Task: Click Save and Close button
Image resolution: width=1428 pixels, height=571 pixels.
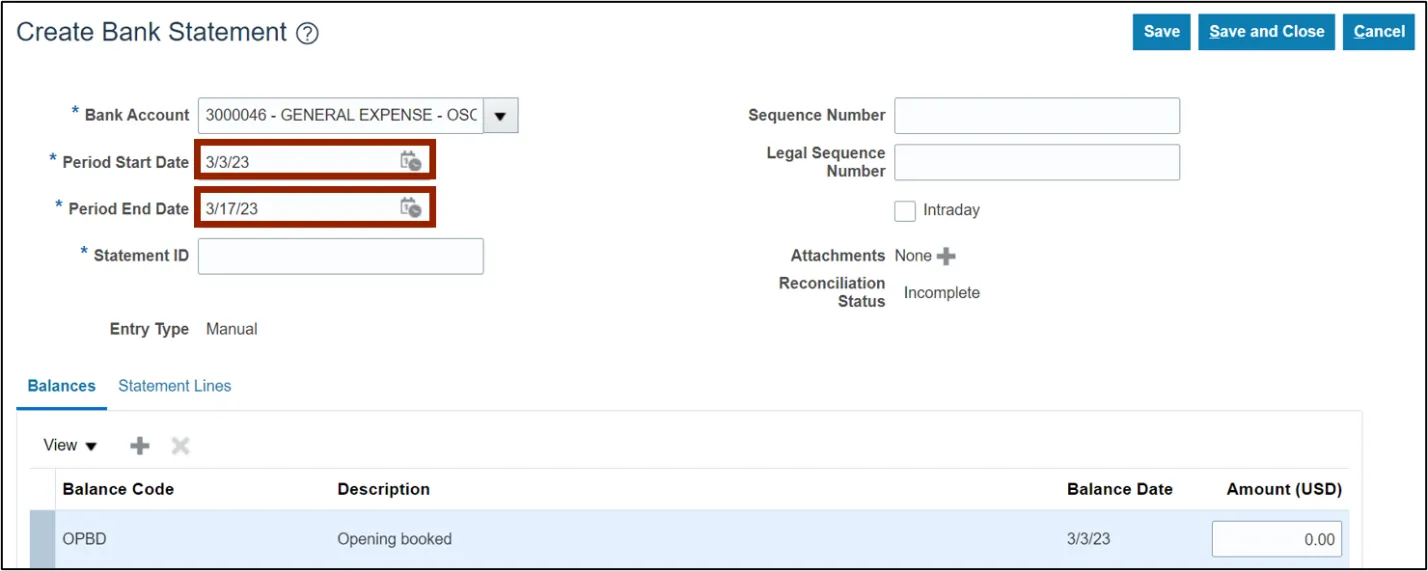Action: point(1266,32)
